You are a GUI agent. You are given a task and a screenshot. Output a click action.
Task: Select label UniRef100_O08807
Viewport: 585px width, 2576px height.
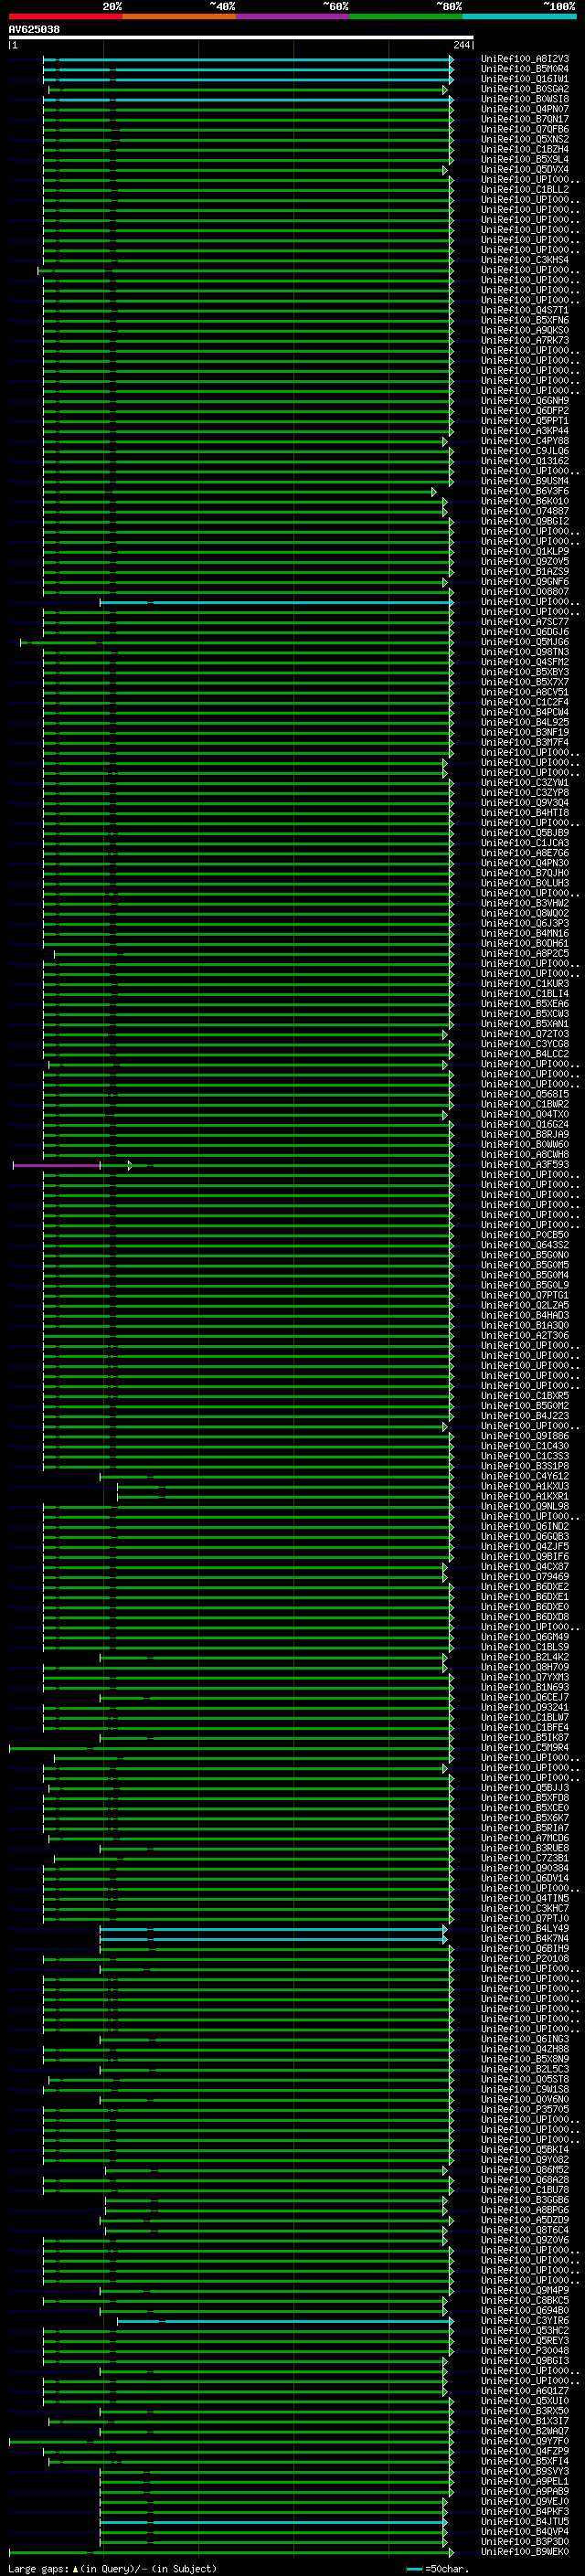pyautogui.click(x=525, y=592)
